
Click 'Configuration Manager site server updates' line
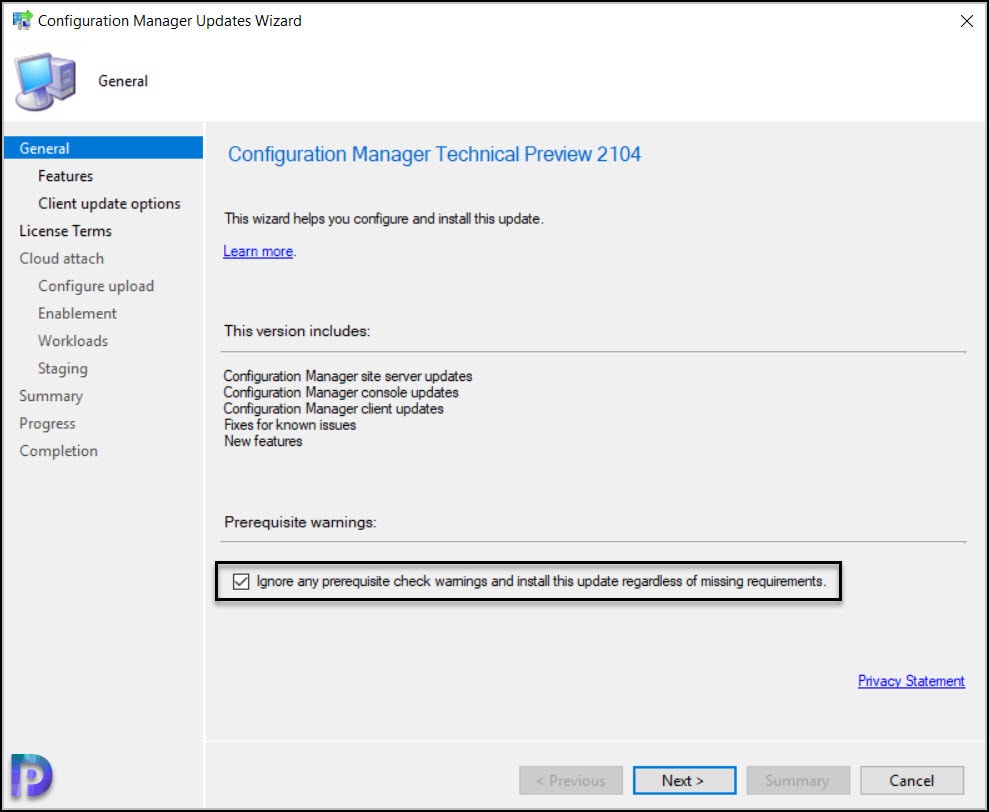tap(348, 376)
